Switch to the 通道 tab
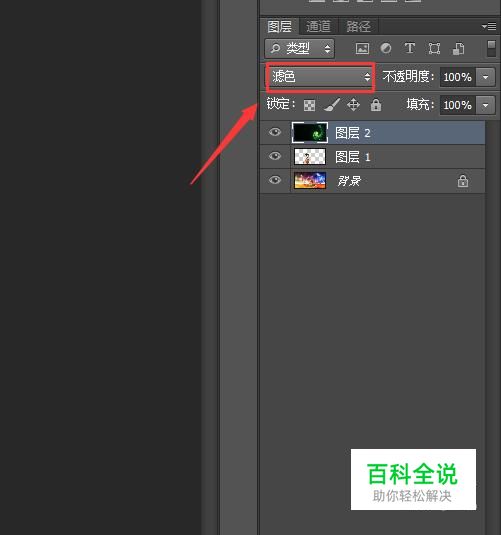This screenshot has width=501, height=535. tap(318, 26)
